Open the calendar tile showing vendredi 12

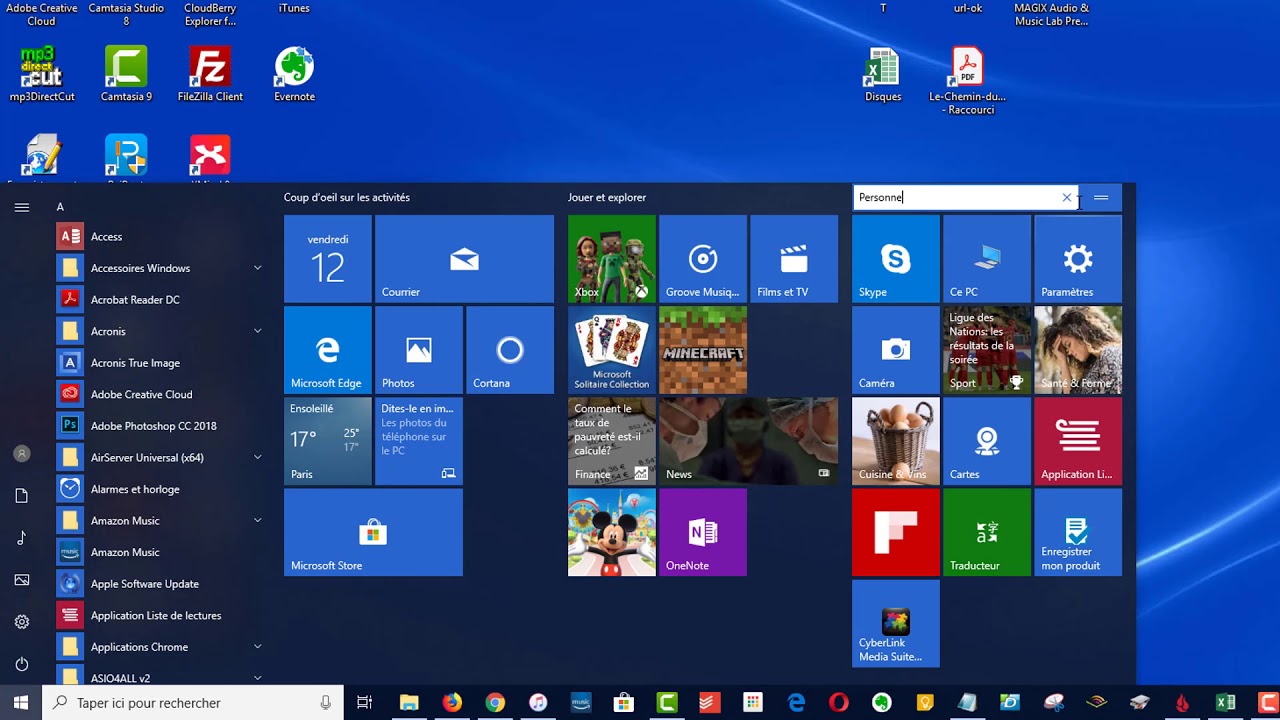tap(327, 259)
